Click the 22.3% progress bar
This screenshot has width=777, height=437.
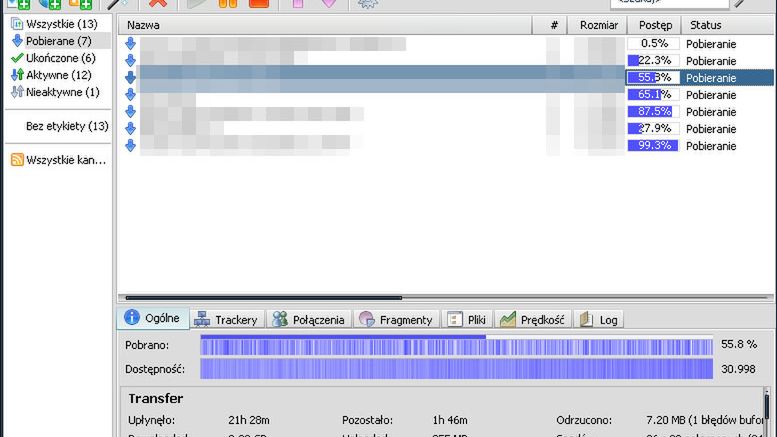[653, 60]
